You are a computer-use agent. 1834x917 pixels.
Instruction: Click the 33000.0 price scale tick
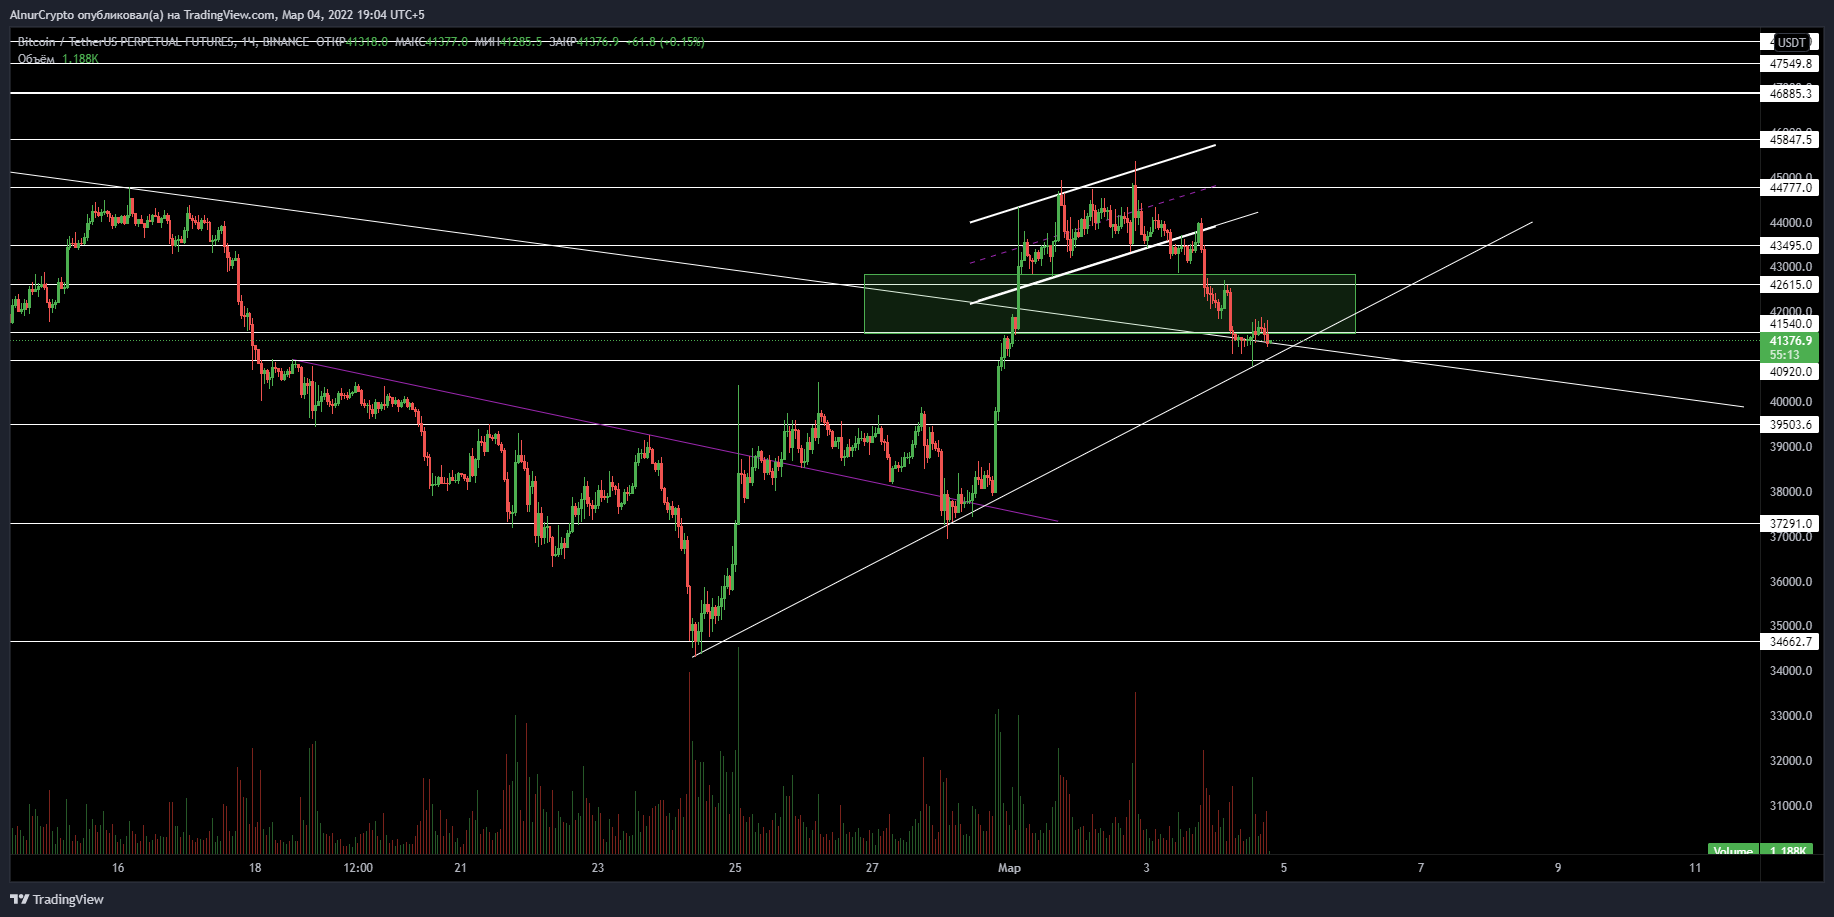click(1790, 716)
